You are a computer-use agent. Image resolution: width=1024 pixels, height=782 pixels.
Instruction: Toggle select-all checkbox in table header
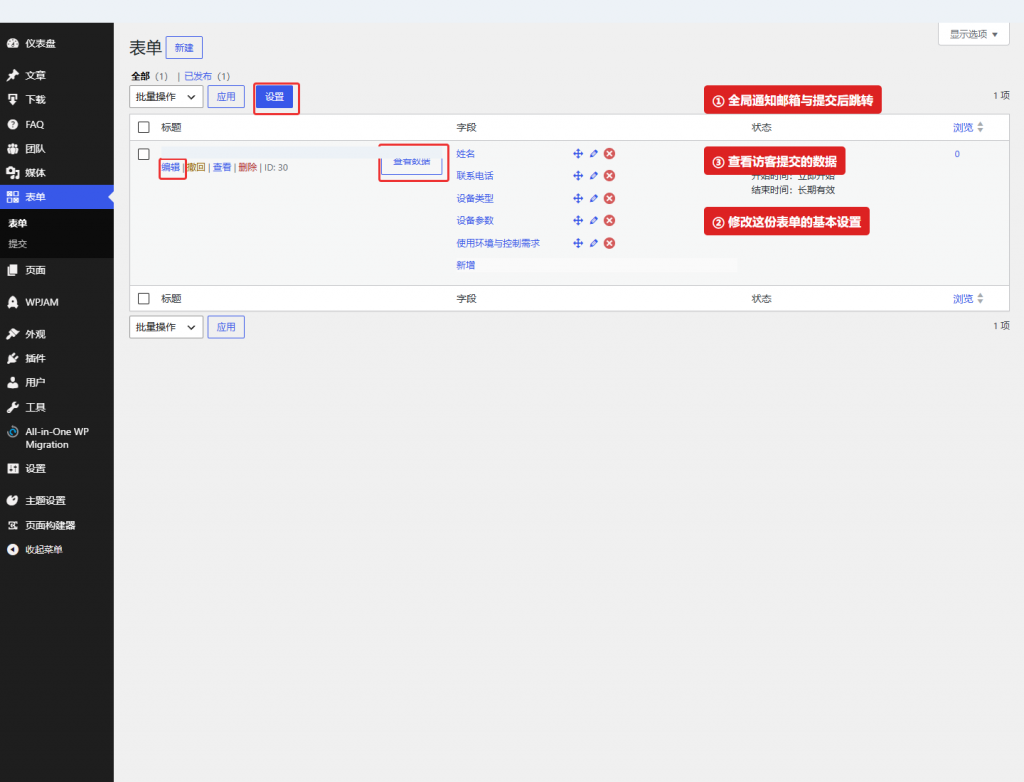144,127
